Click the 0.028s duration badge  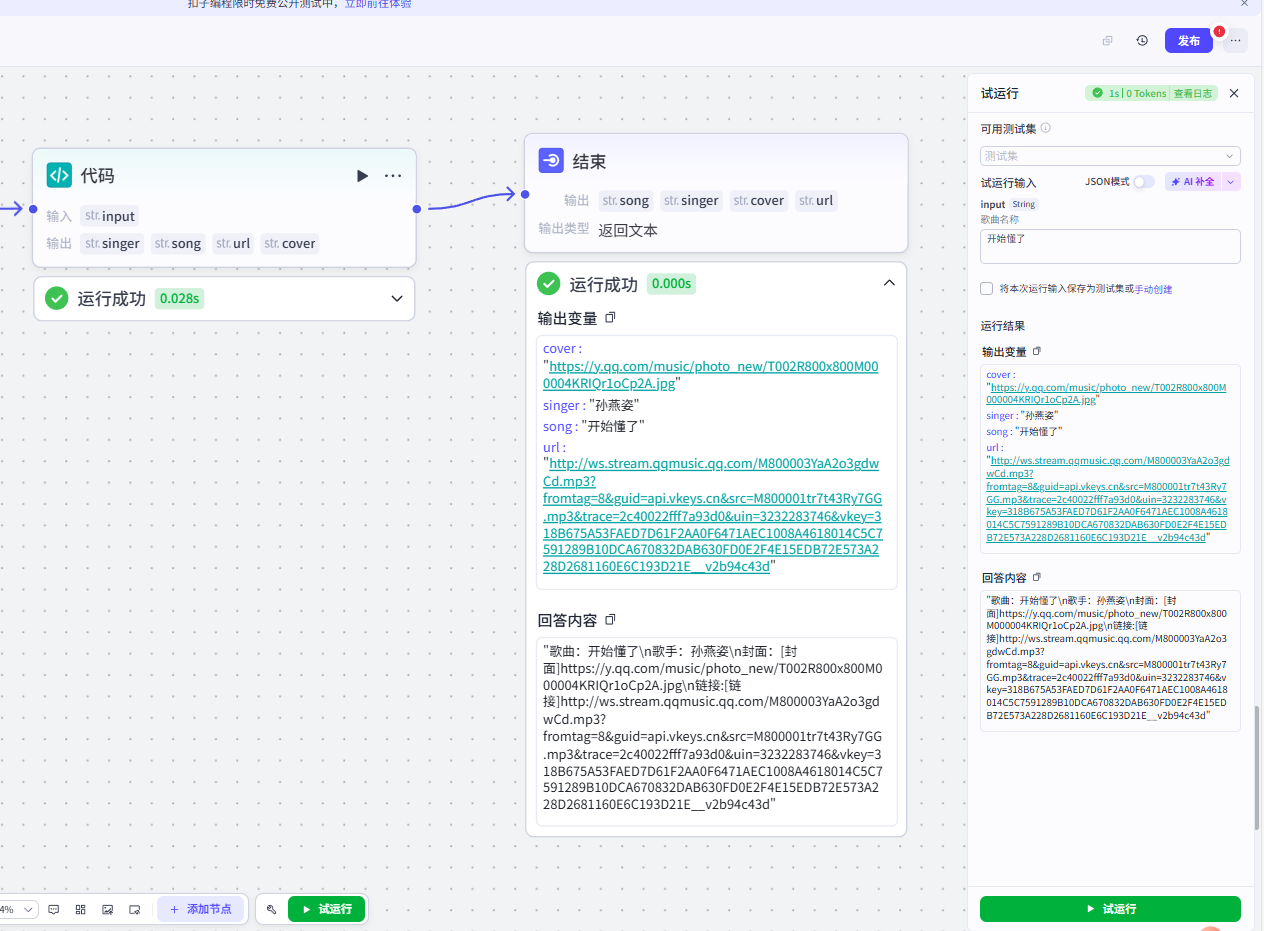tap(180, 298)
